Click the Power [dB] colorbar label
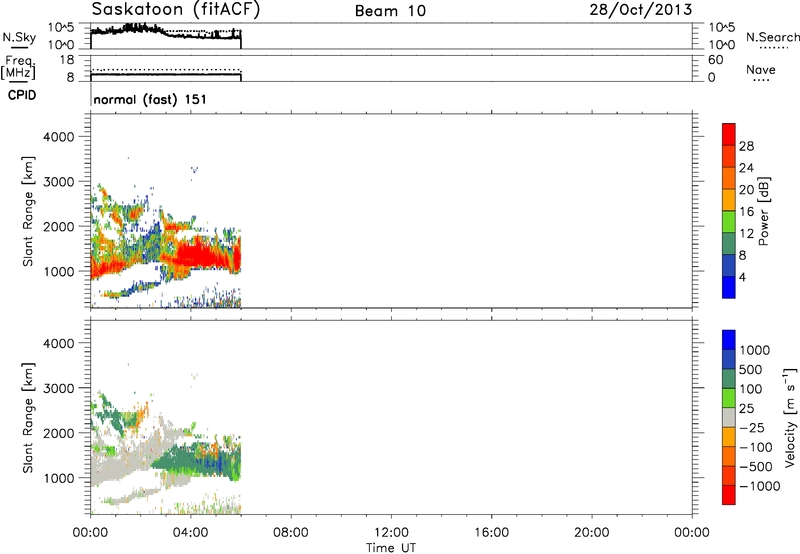This screenshot has height=554, width=800. [x=763, y=211]
